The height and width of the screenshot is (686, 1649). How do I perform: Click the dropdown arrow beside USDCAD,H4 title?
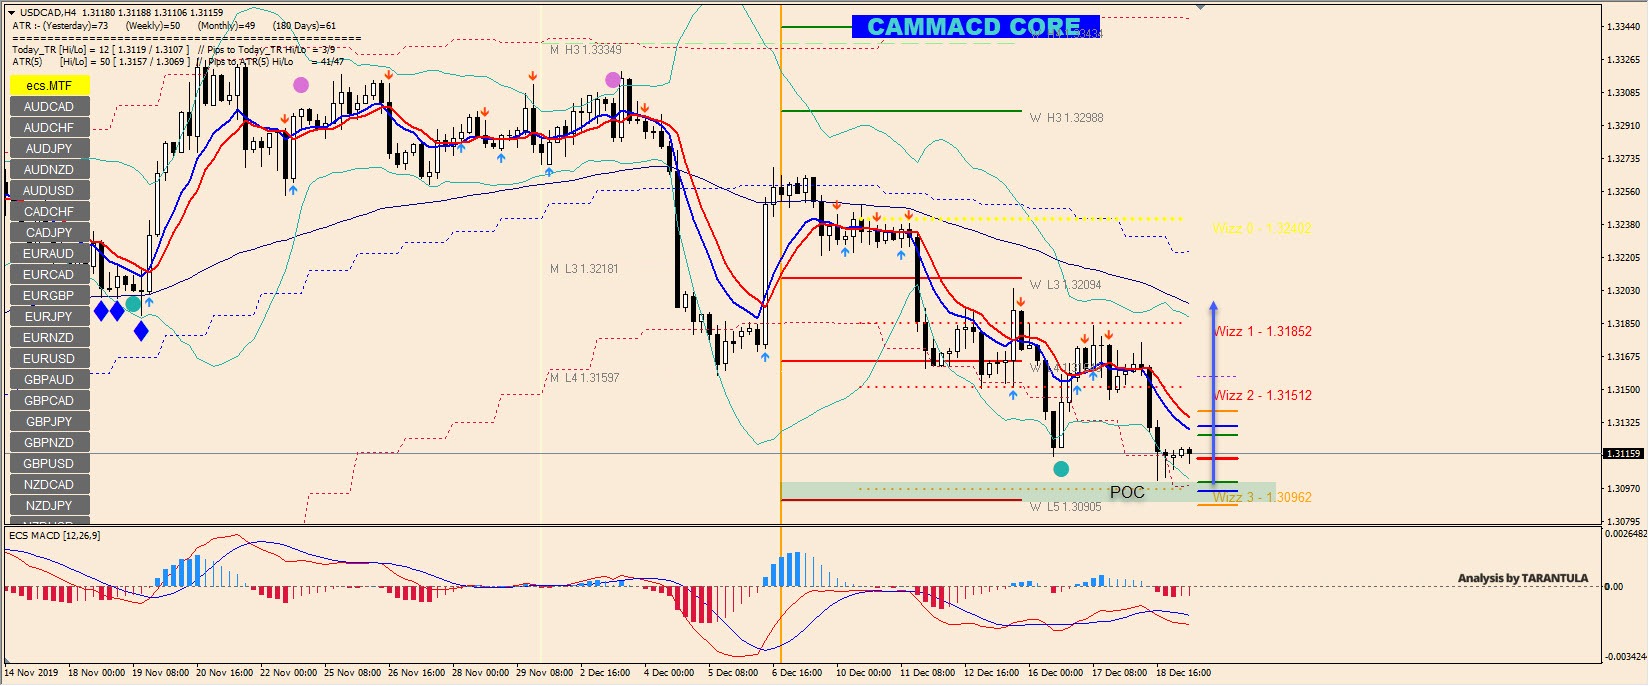11,13
